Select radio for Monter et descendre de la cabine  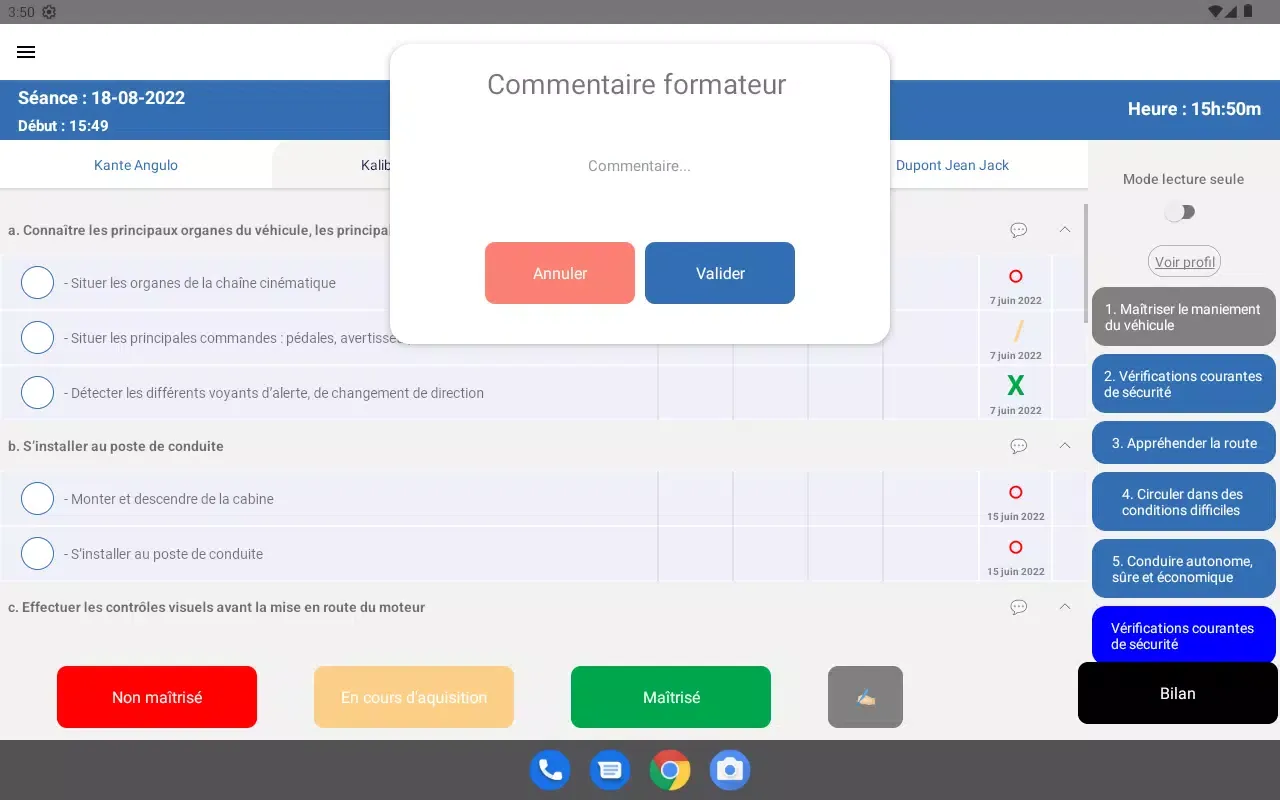[37, 499]
